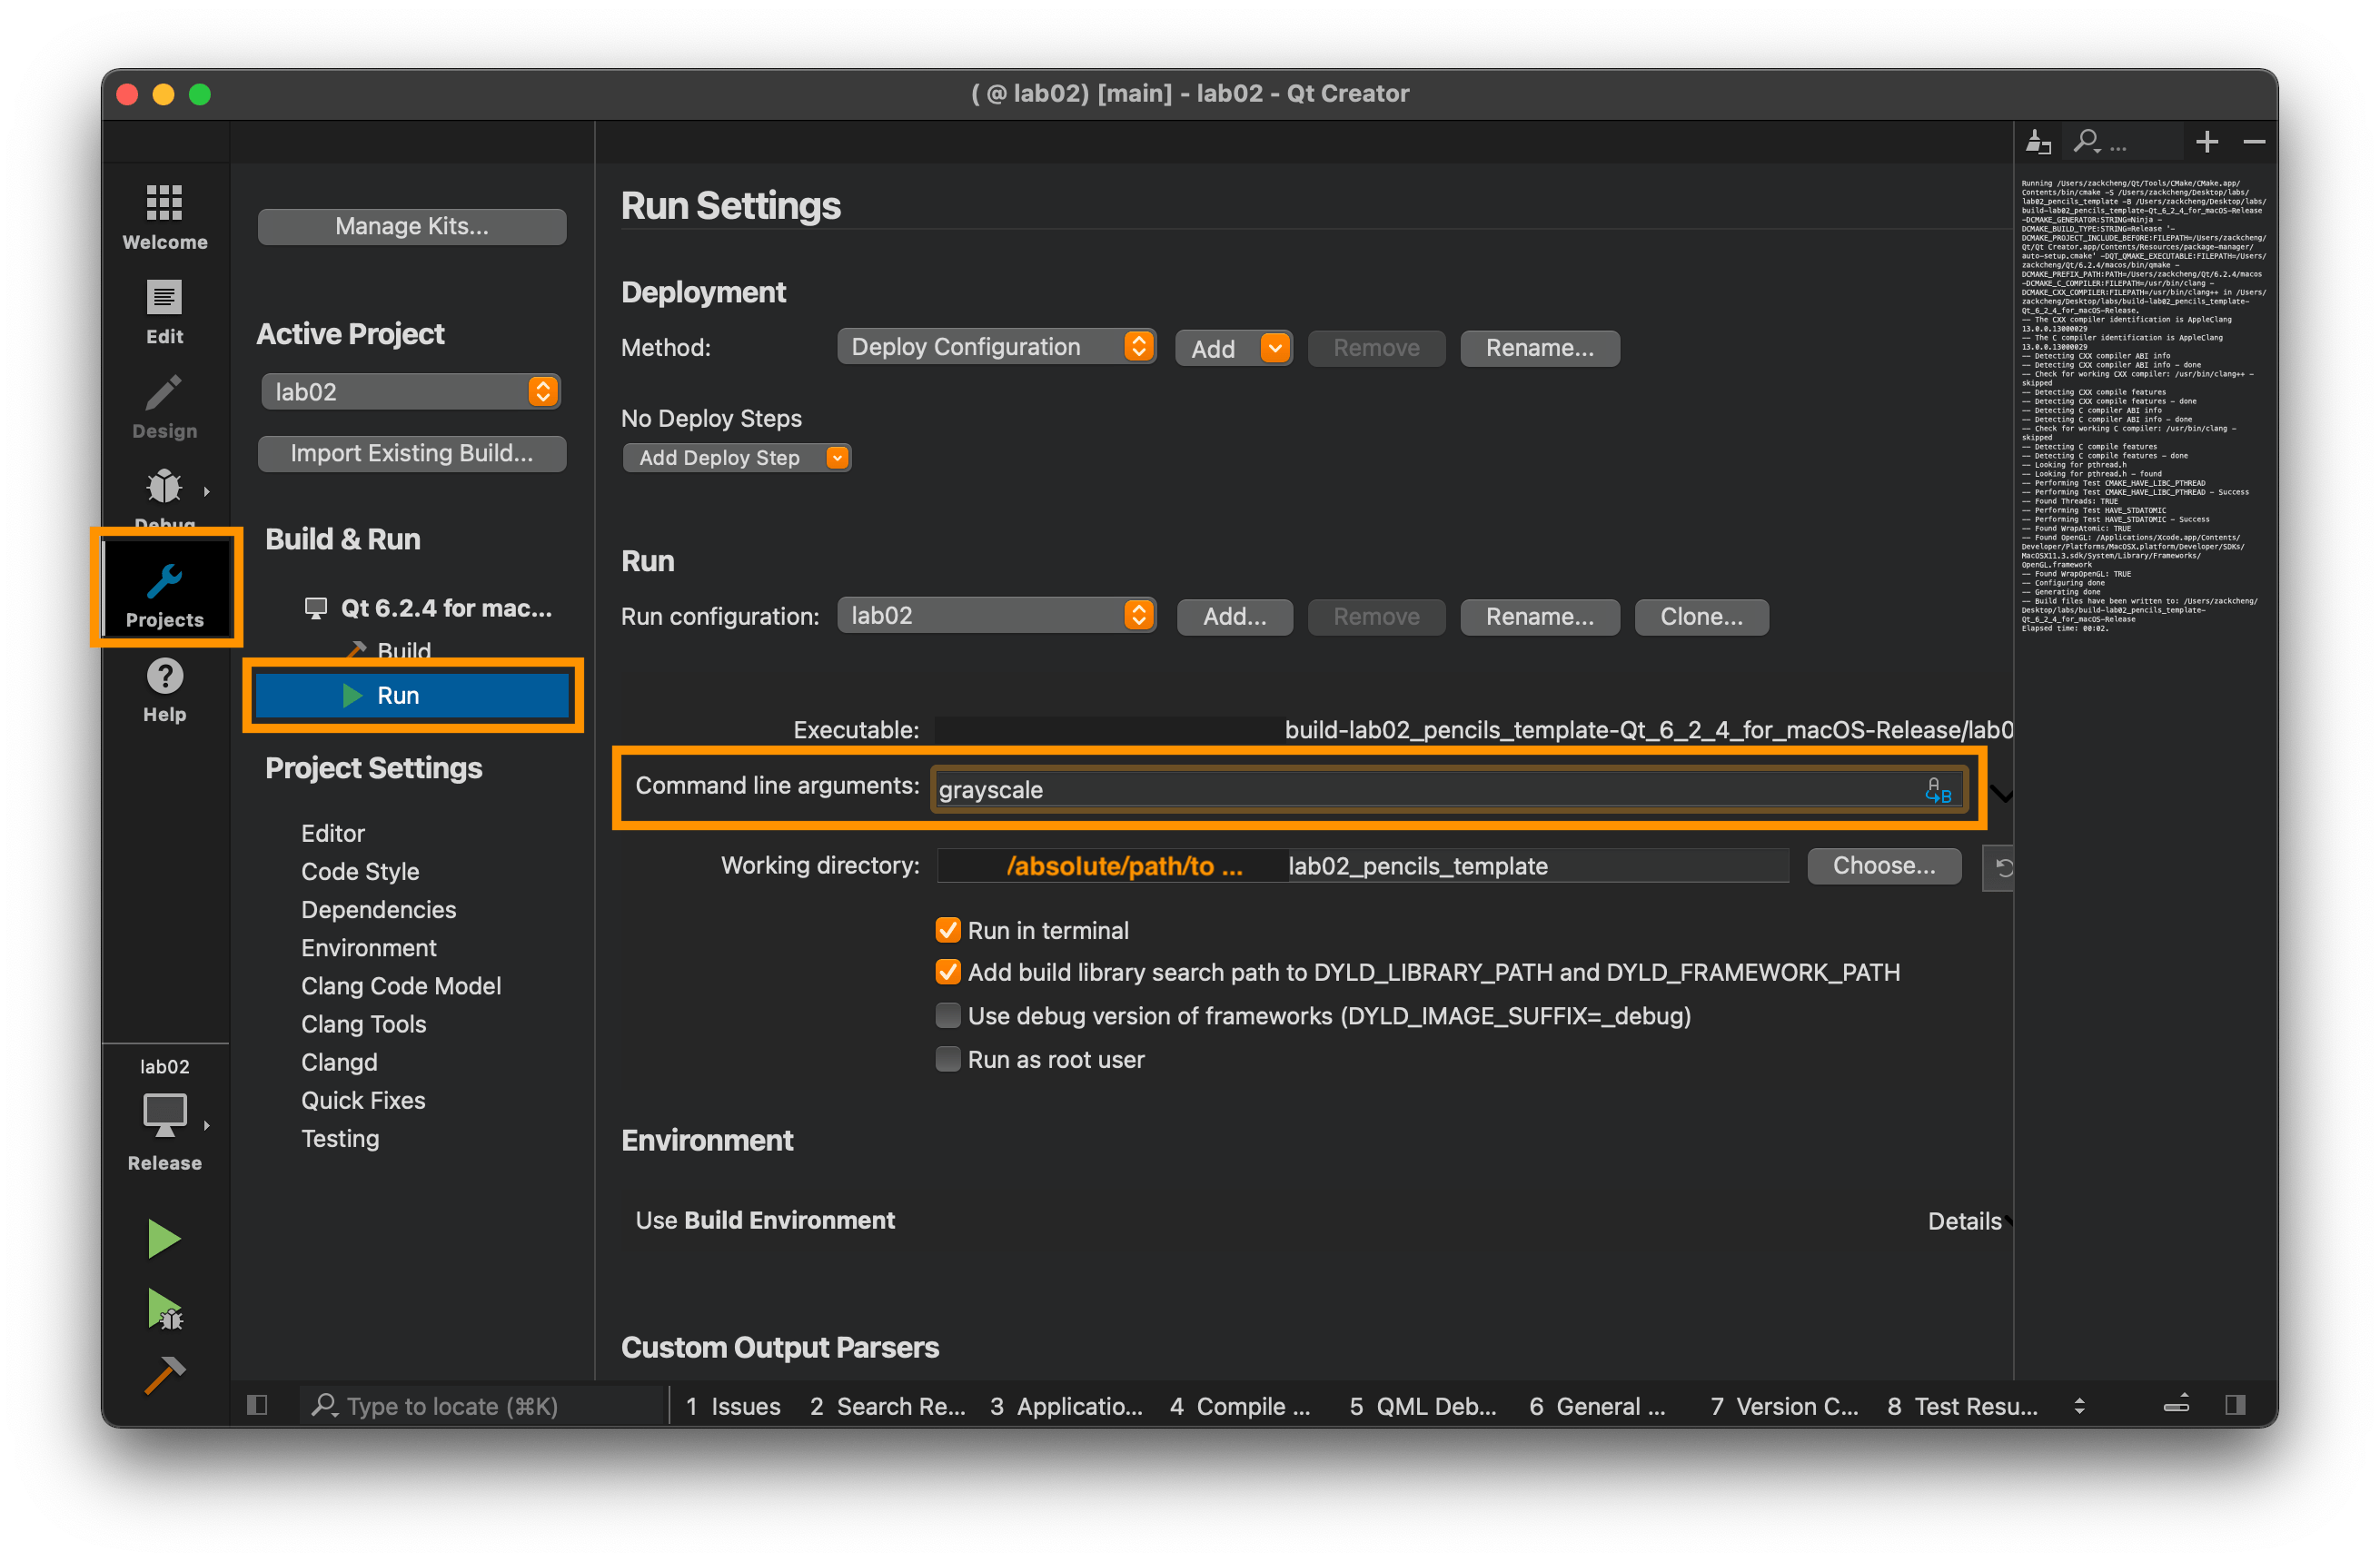Click the Type to locate field

pos(480,1406)
